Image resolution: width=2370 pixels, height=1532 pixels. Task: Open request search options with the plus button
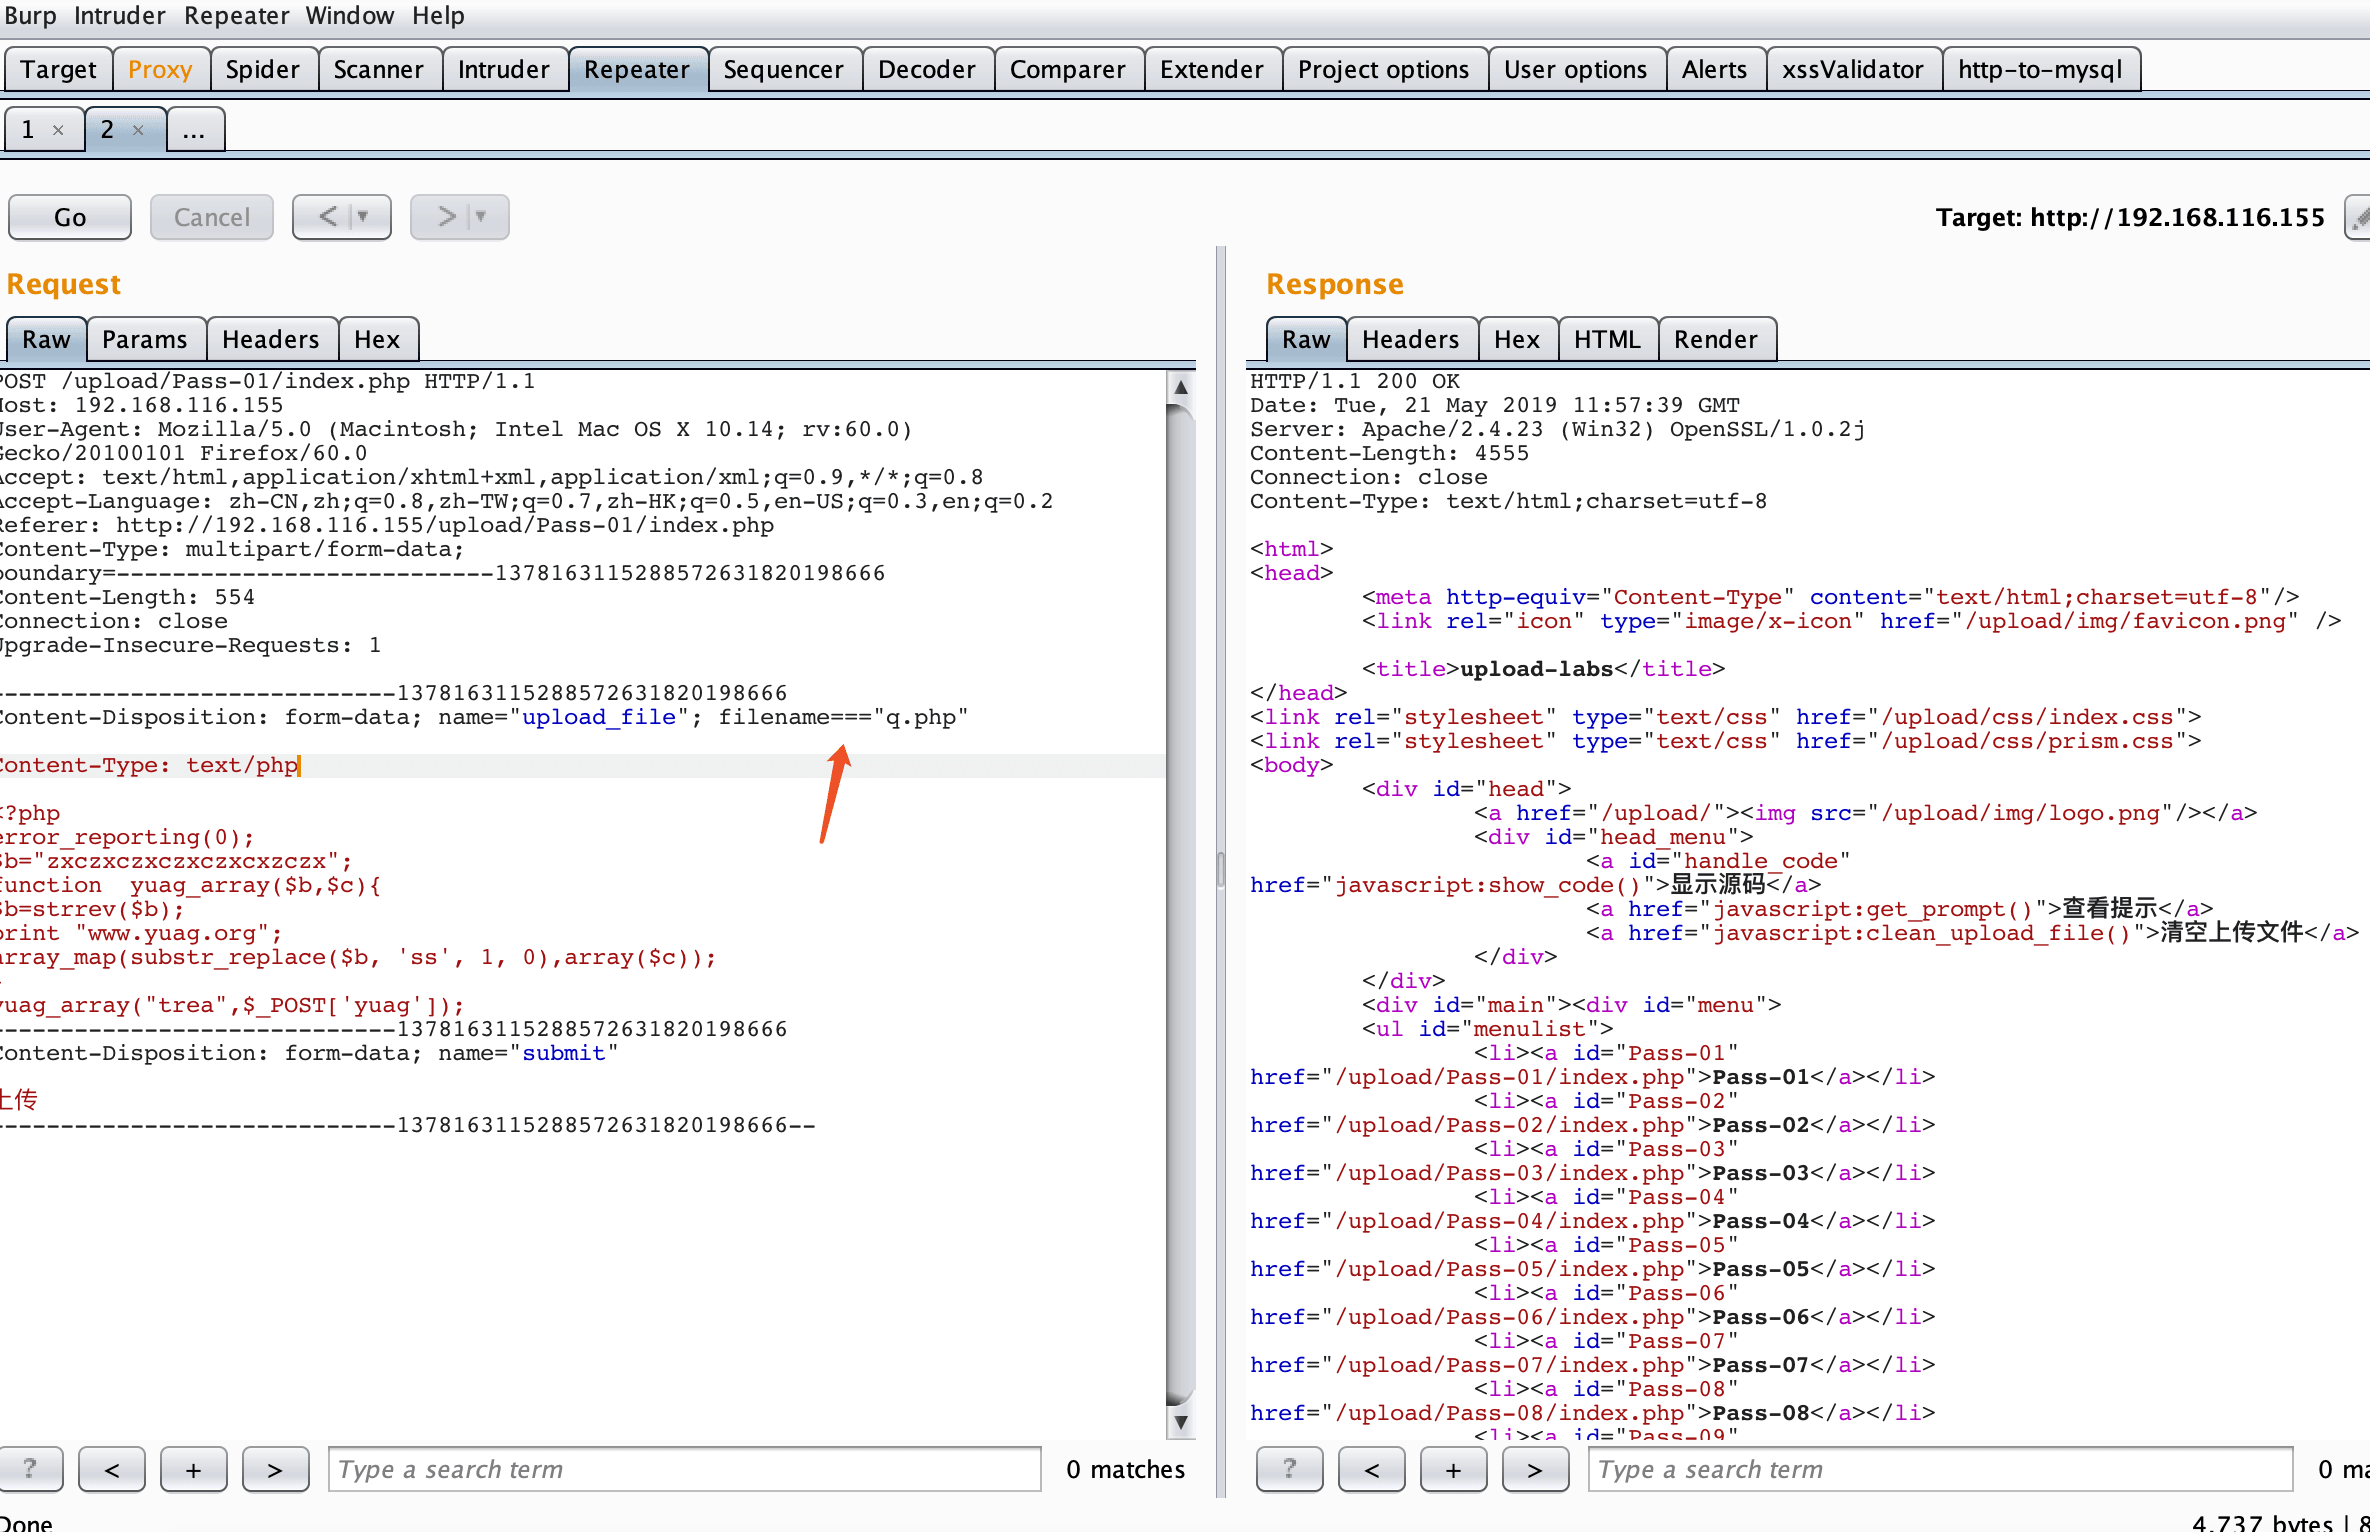[x=194, y=1469]
